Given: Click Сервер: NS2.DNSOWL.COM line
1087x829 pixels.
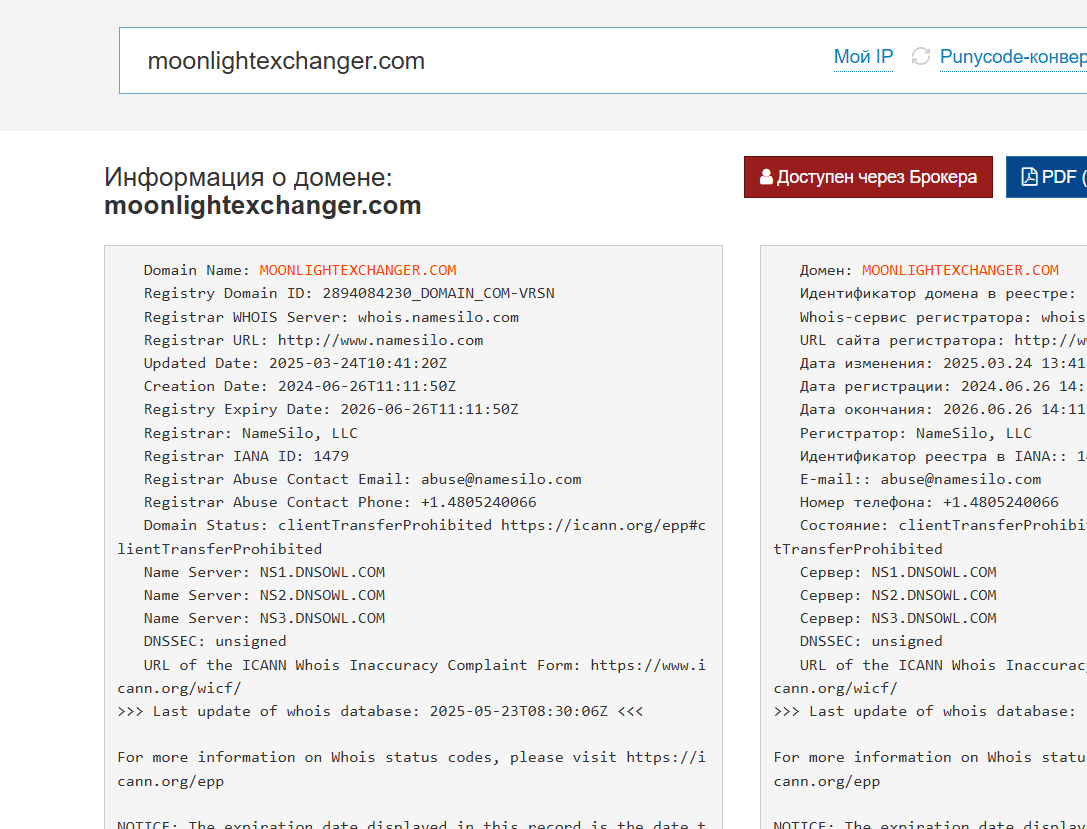Looking at the screenshot, I should tap(898, 595).
